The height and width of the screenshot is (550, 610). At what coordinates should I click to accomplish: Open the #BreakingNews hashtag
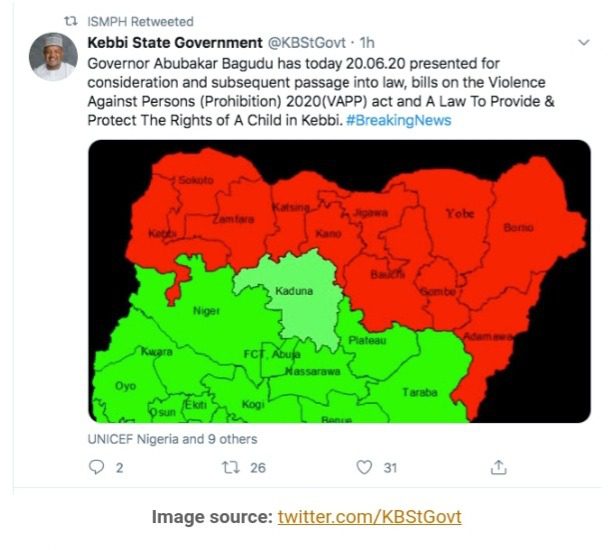398,120
